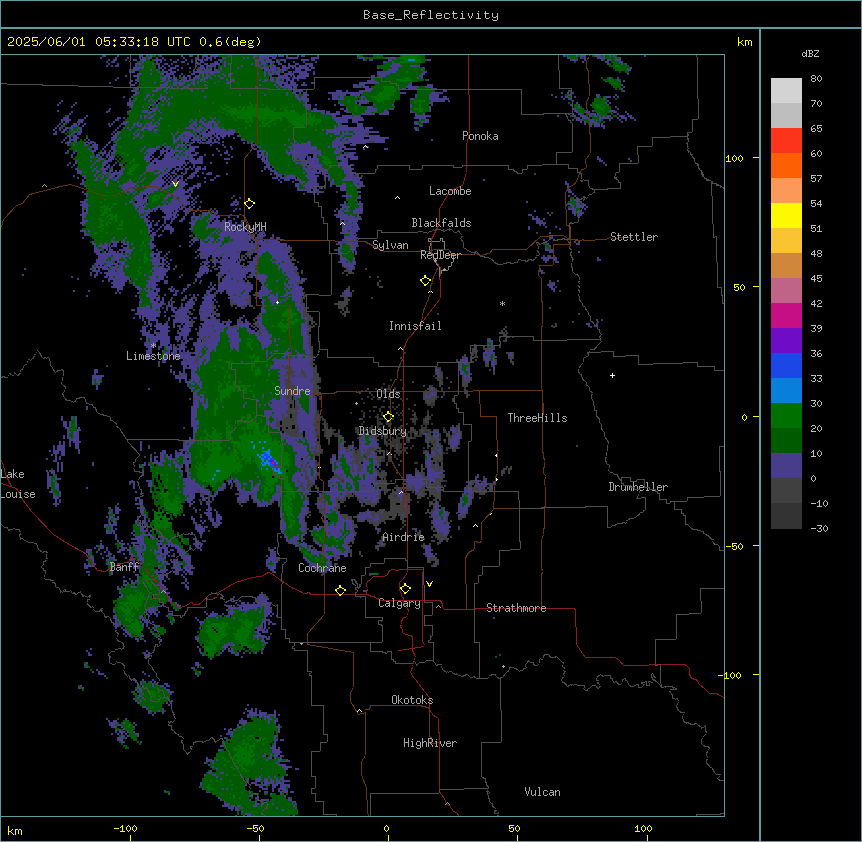Click the Drumheller label
The image size is (862, 842).
[x=638, y=487]
